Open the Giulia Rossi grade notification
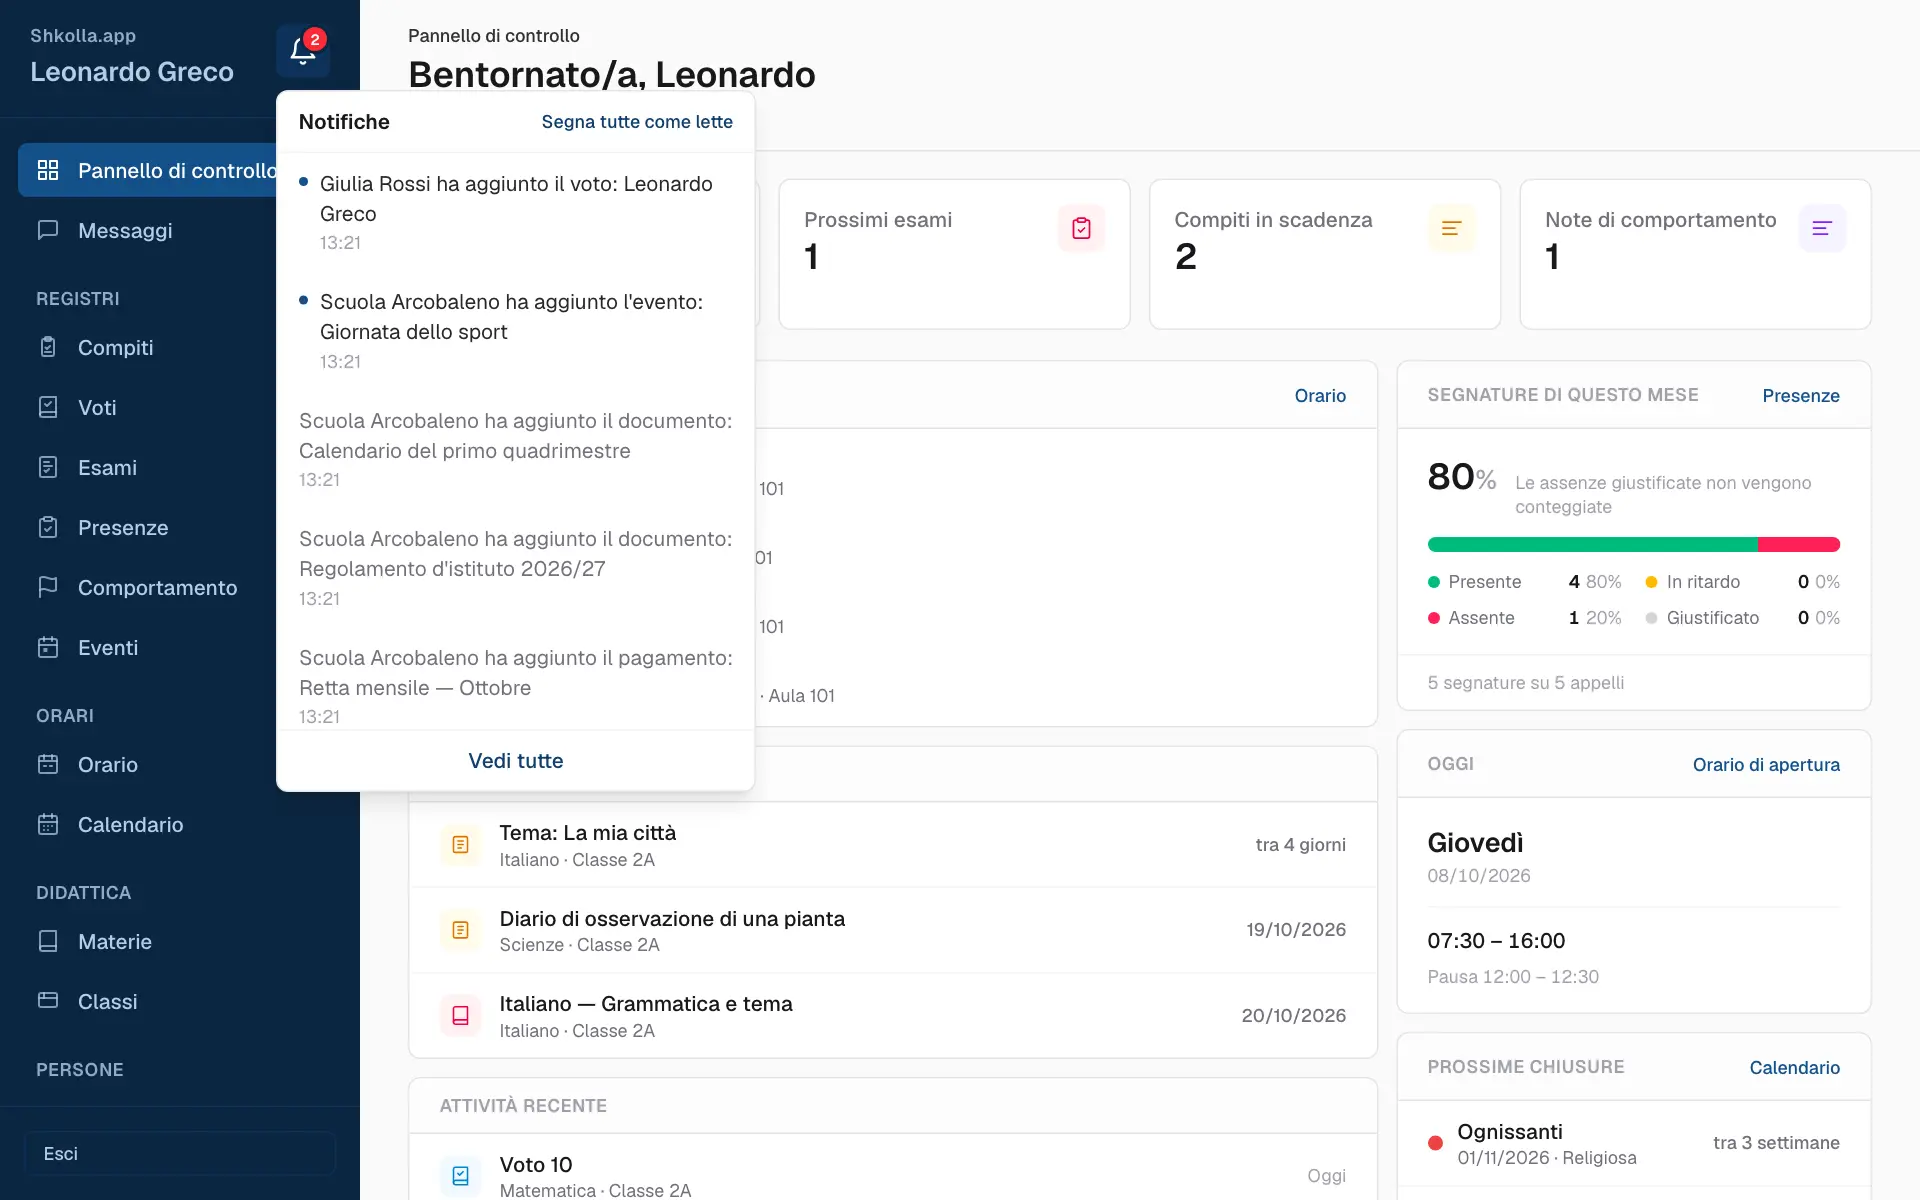 pyautogui.click(x=515, y=212)
